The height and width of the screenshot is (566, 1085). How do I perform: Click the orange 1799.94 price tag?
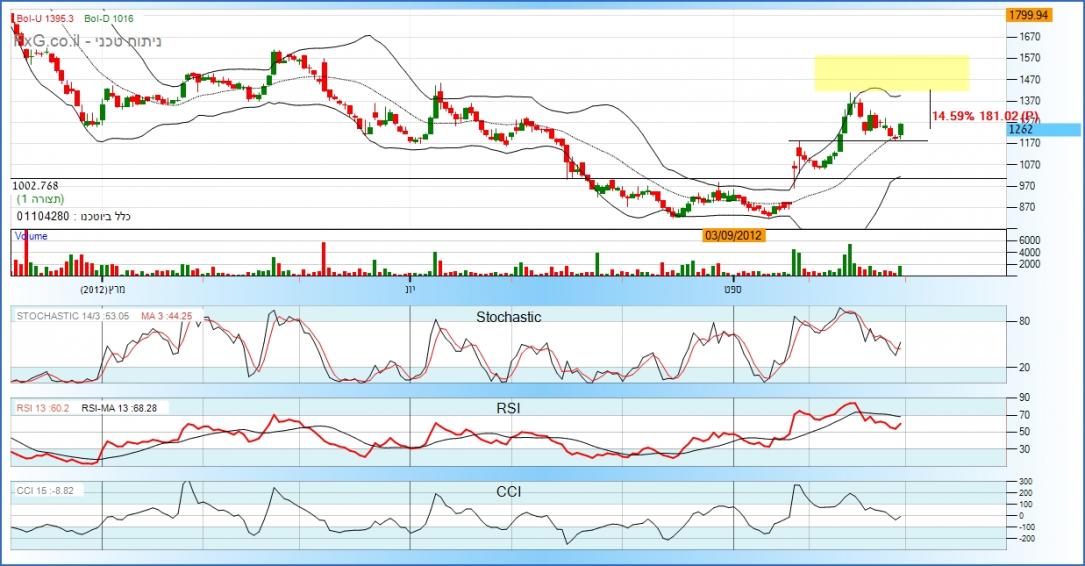(x=1028, y=15)
